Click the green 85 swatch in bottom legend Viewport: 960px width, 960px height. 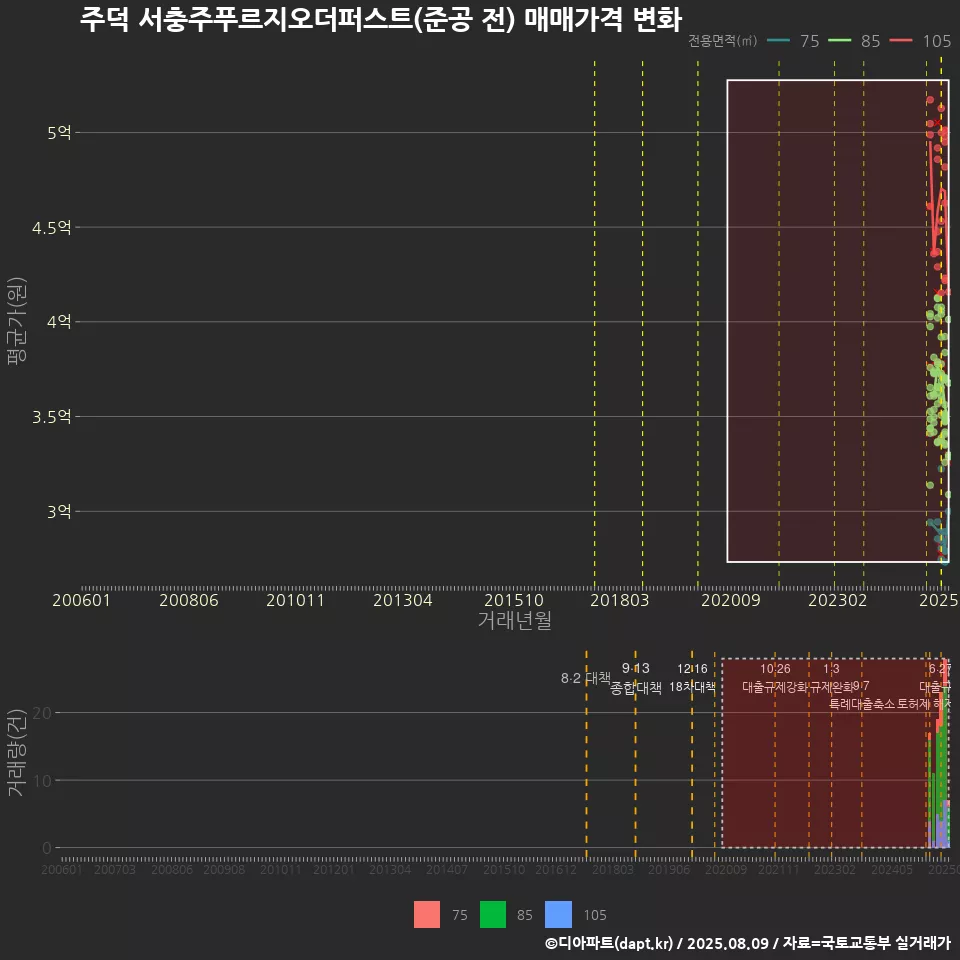click(x=493, y=915)
